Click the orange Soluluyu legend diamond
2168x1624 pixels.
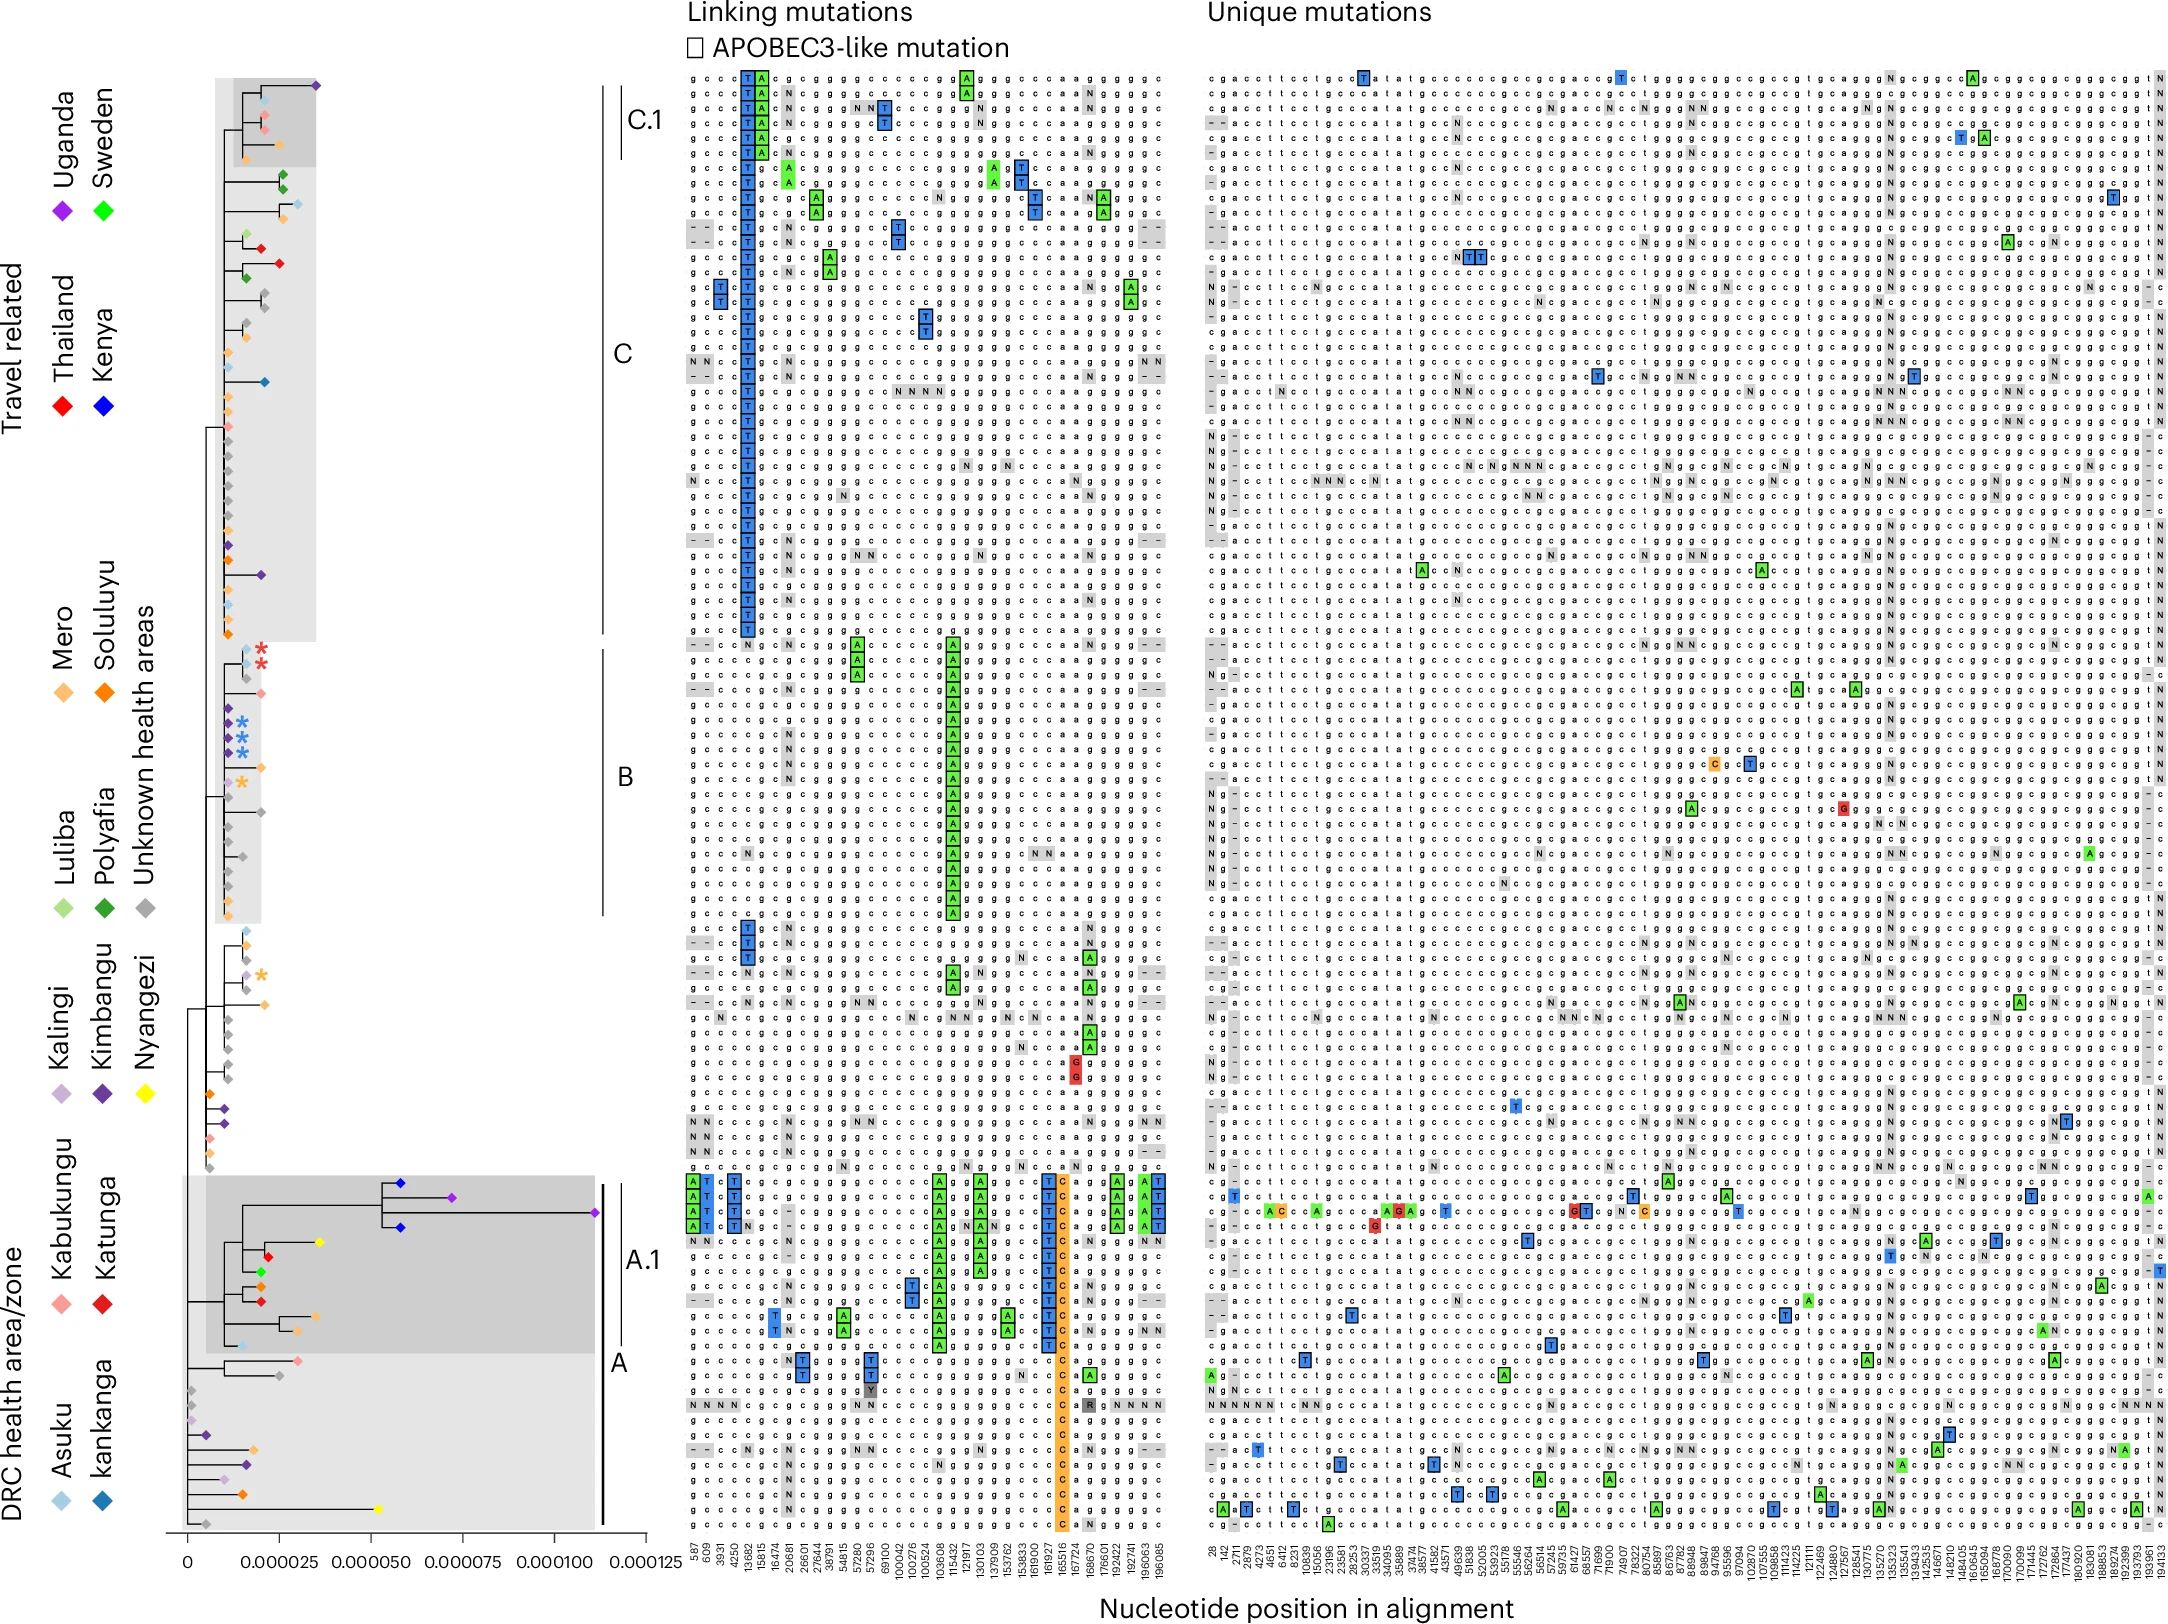coord(103,692)
